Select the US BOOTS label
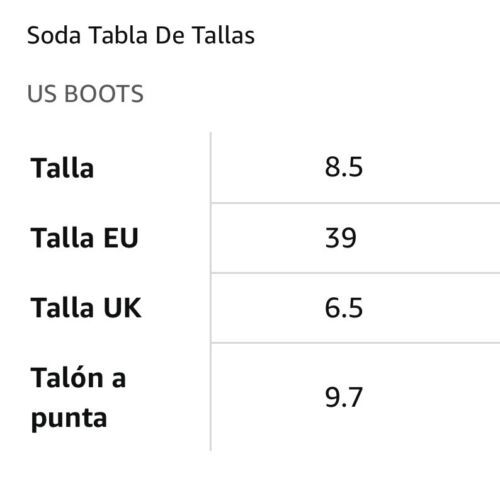Screen dimensions: 500x488 point(85,94)
